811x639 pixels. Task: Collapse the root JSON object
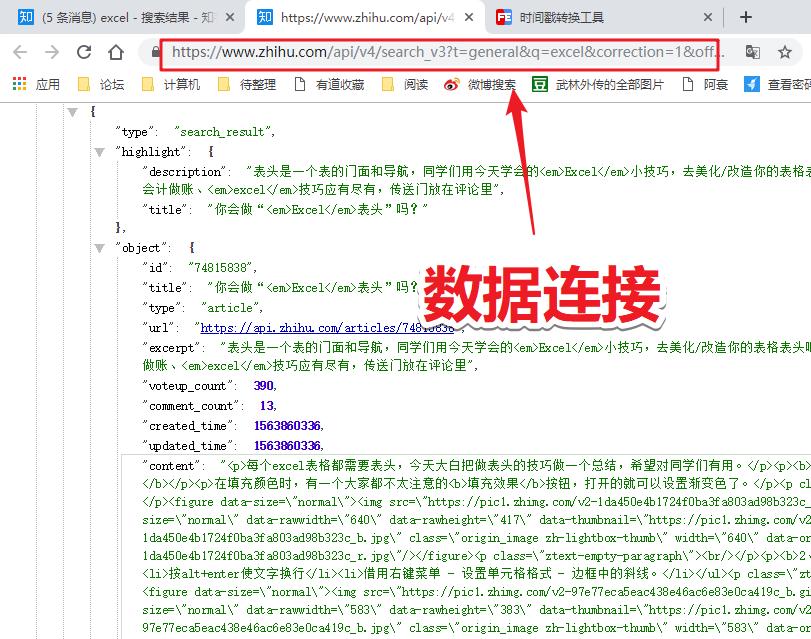pos(73,111)
